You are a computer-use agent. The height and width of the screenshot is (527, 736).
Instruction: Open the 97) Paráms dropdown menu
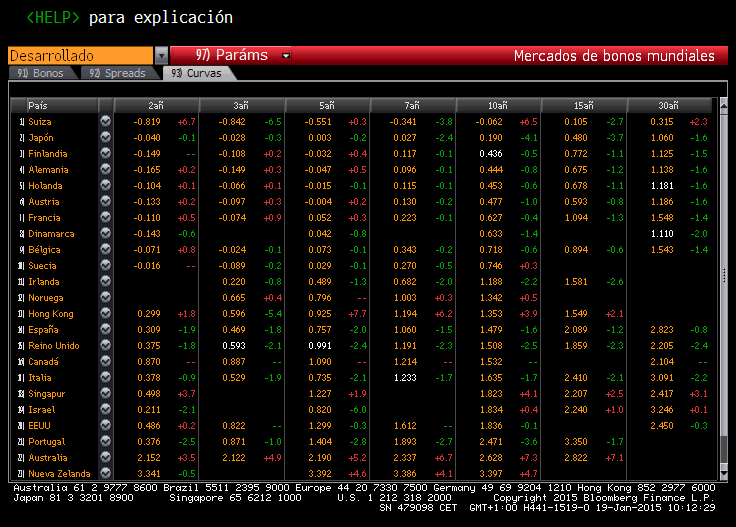point(230,55)
